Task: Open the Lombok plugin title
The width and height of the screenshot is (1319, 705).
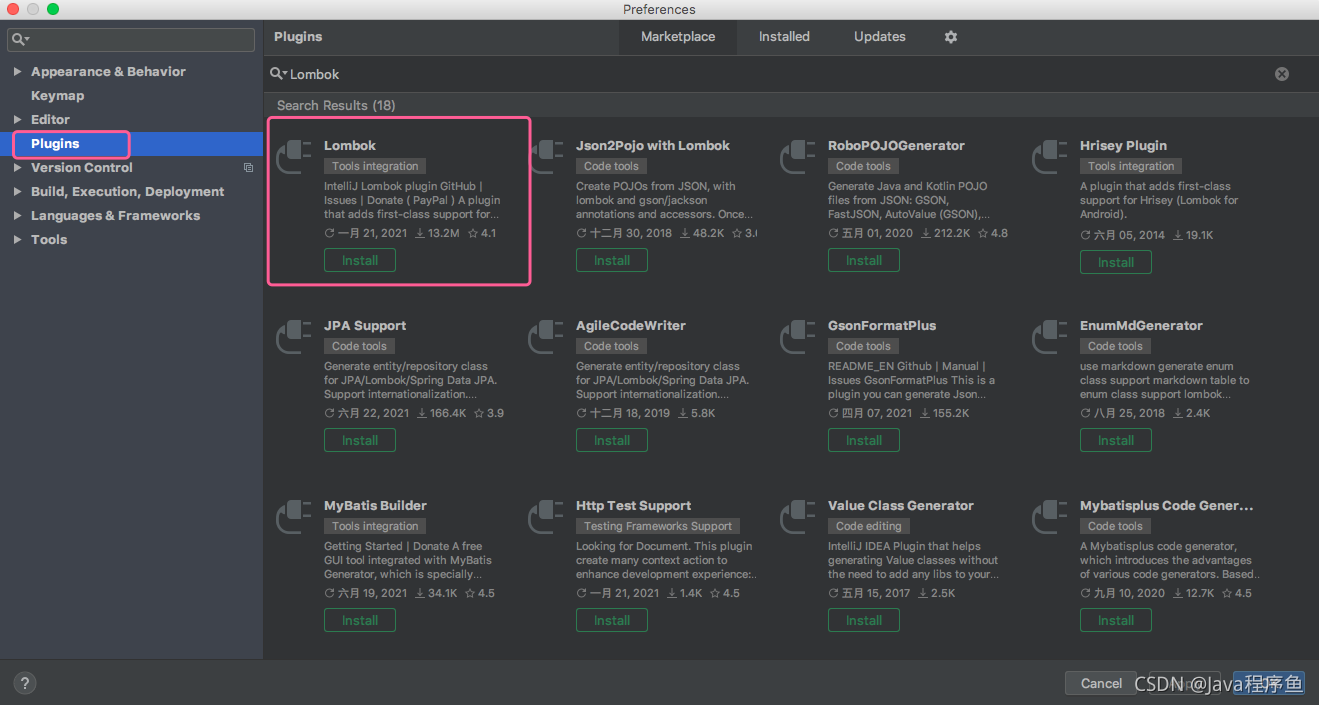Action: click(350, 146)
